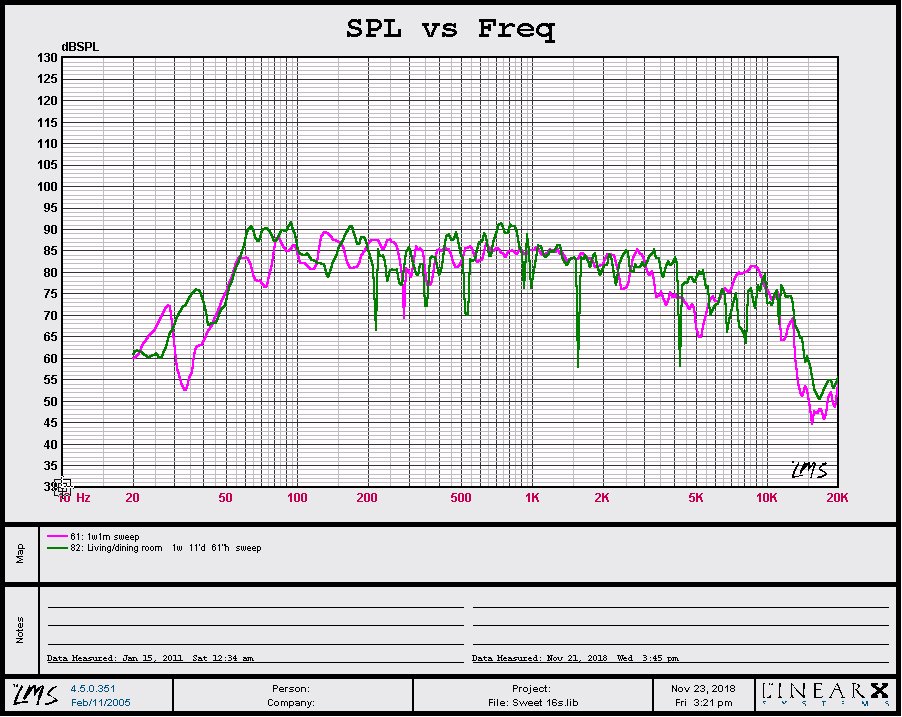Click the LMS watermark inside the graph
The image size is (902, 717).
pyautogui.click(x=808, y=470)
